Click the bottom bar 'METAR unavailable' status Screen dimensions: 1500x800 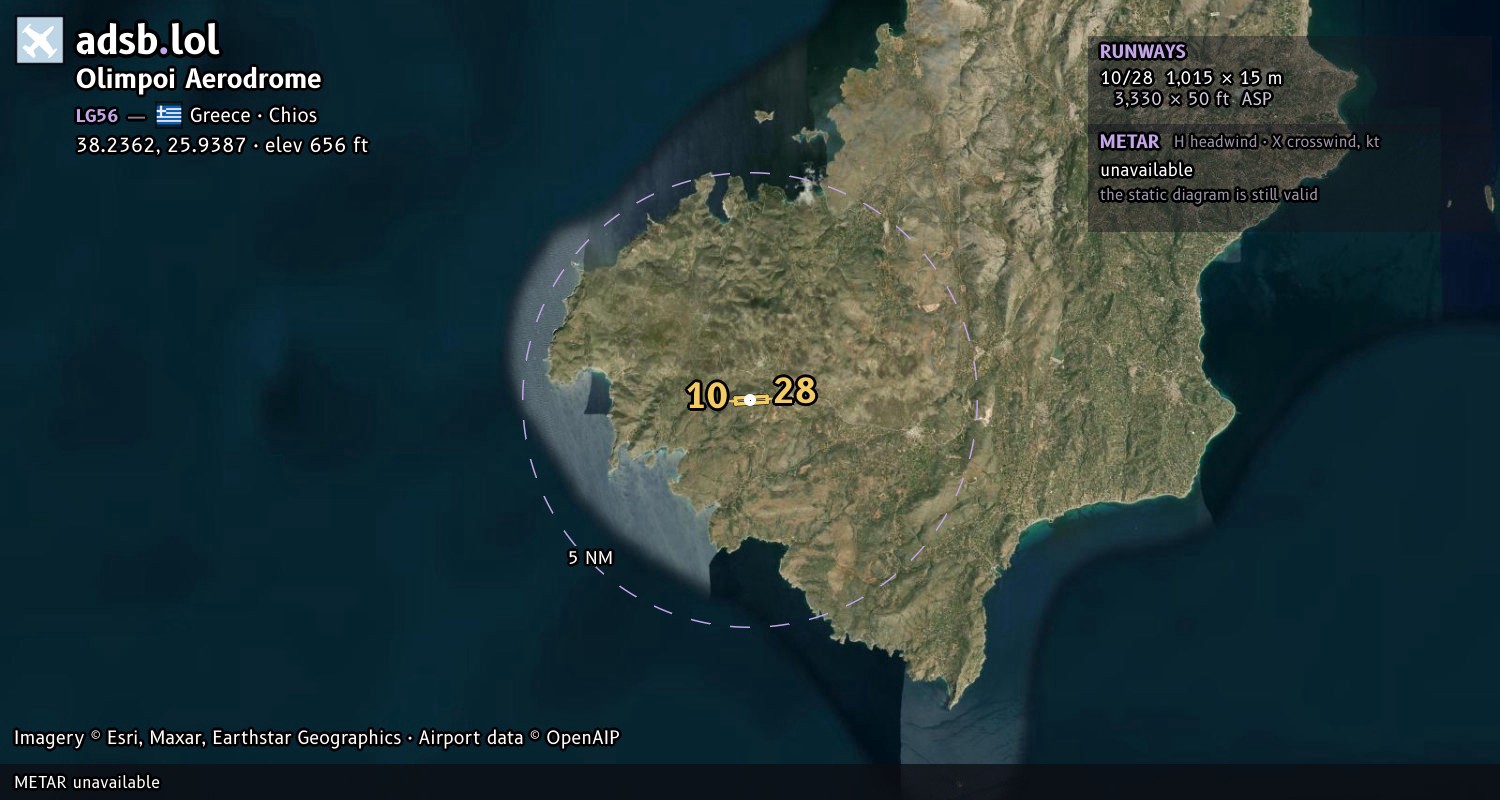(87, 782)
